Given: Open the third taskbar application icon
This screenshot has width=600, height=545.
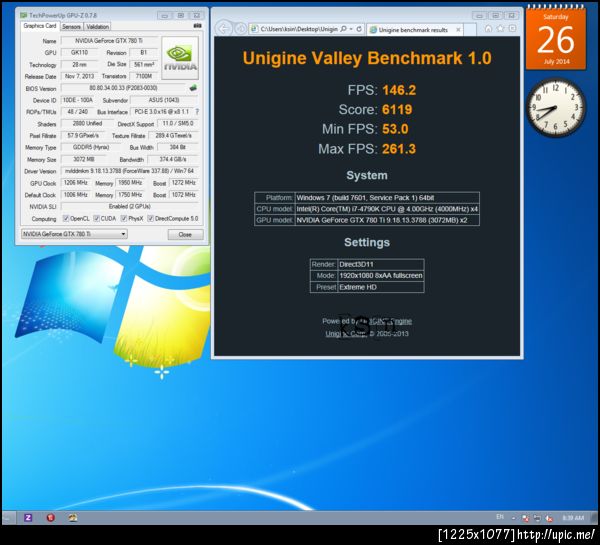Looking at the screenshot, I should pos(73,517).
